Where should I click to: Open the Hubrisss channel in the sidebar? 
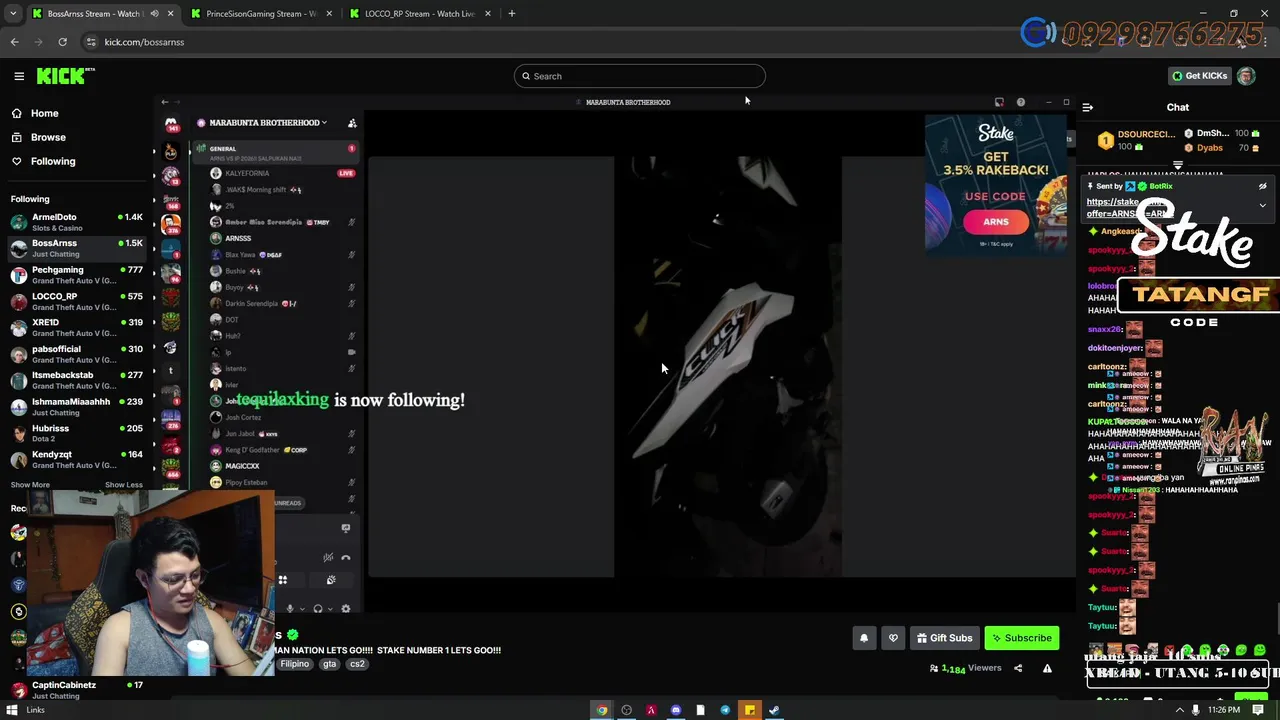pos(76,433)
